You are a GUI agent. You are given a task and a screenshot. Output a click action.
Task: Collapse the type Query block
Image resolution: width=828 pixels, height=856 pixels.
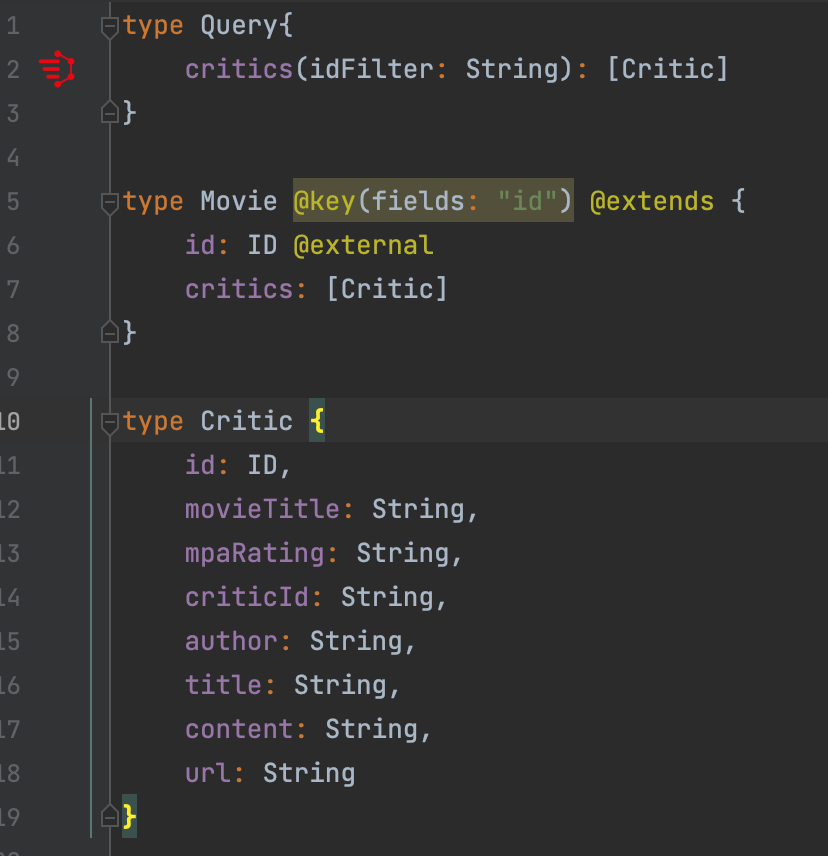coord(110,26)
